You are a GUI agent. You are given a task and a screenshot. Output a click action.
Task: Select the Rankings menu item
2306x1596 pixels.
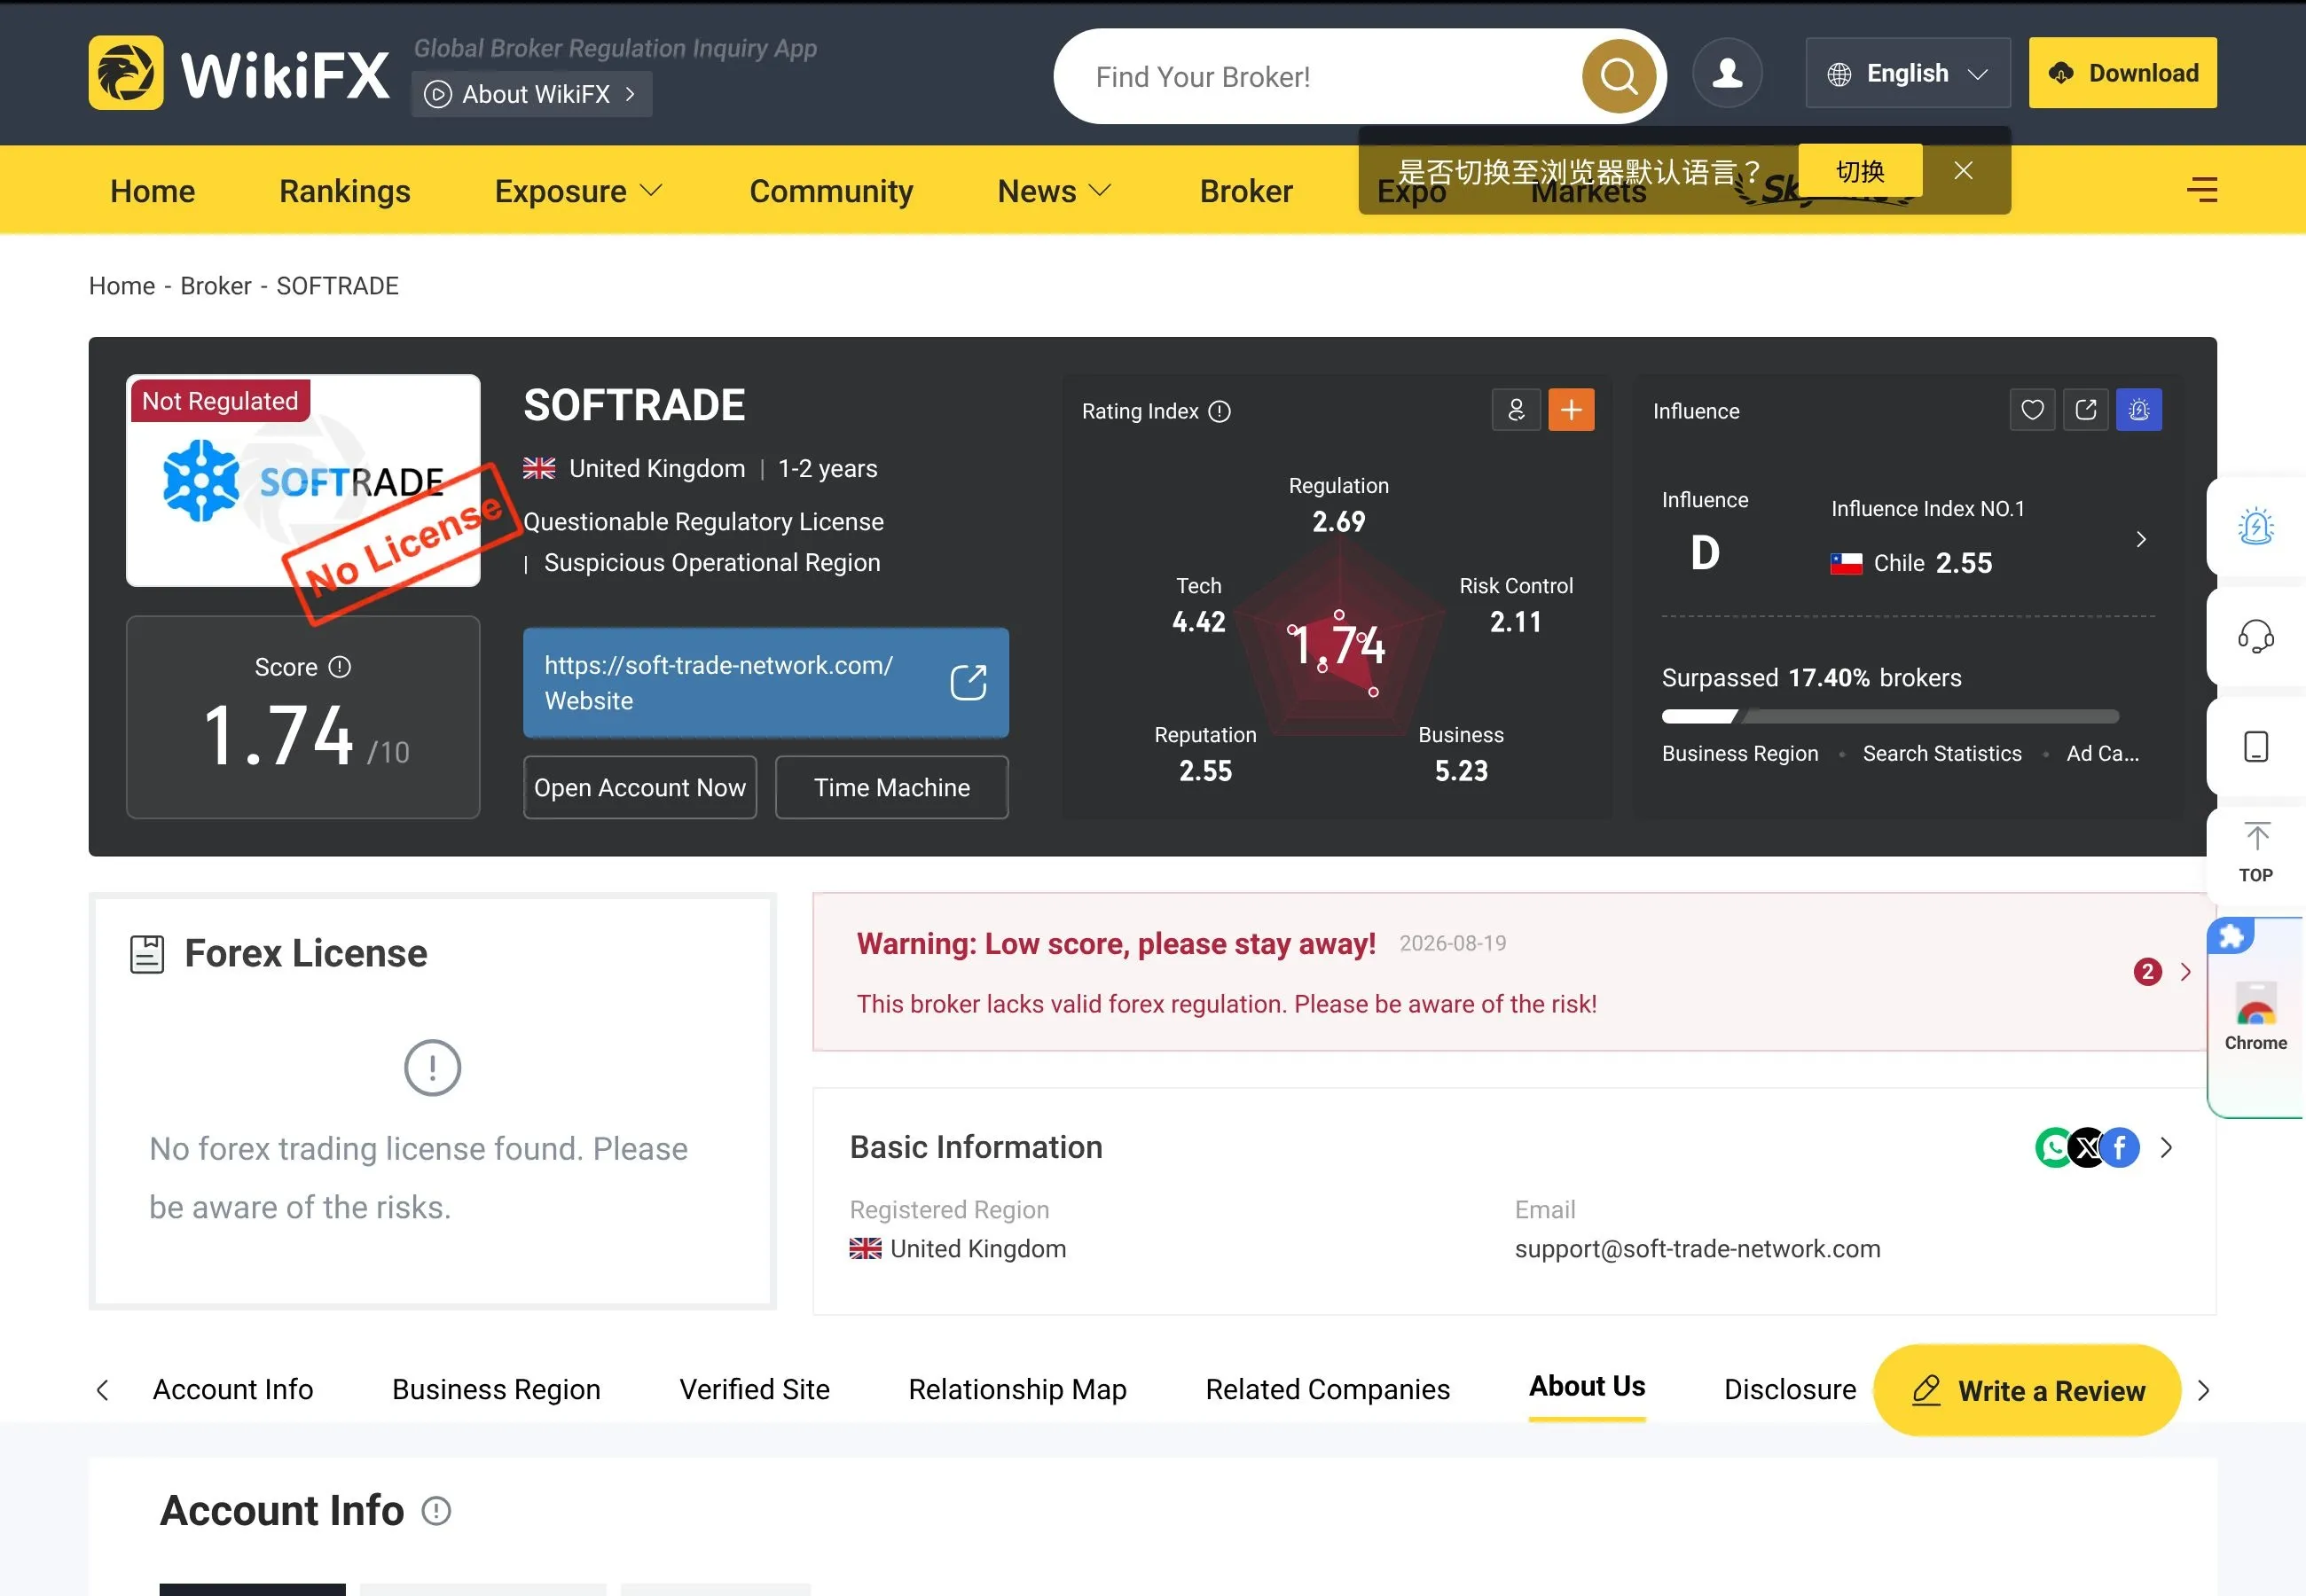[345, 191]
